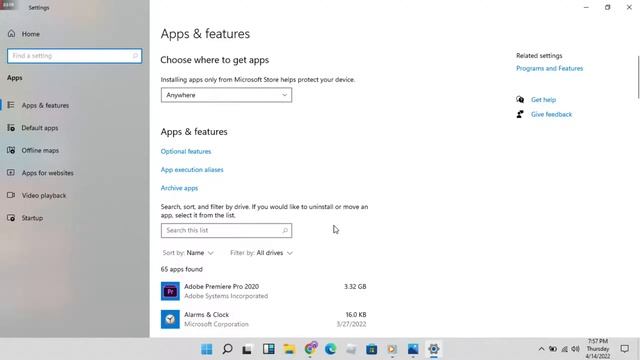Click the Give feedback link
640x360 pixels.
pos(551,115)
